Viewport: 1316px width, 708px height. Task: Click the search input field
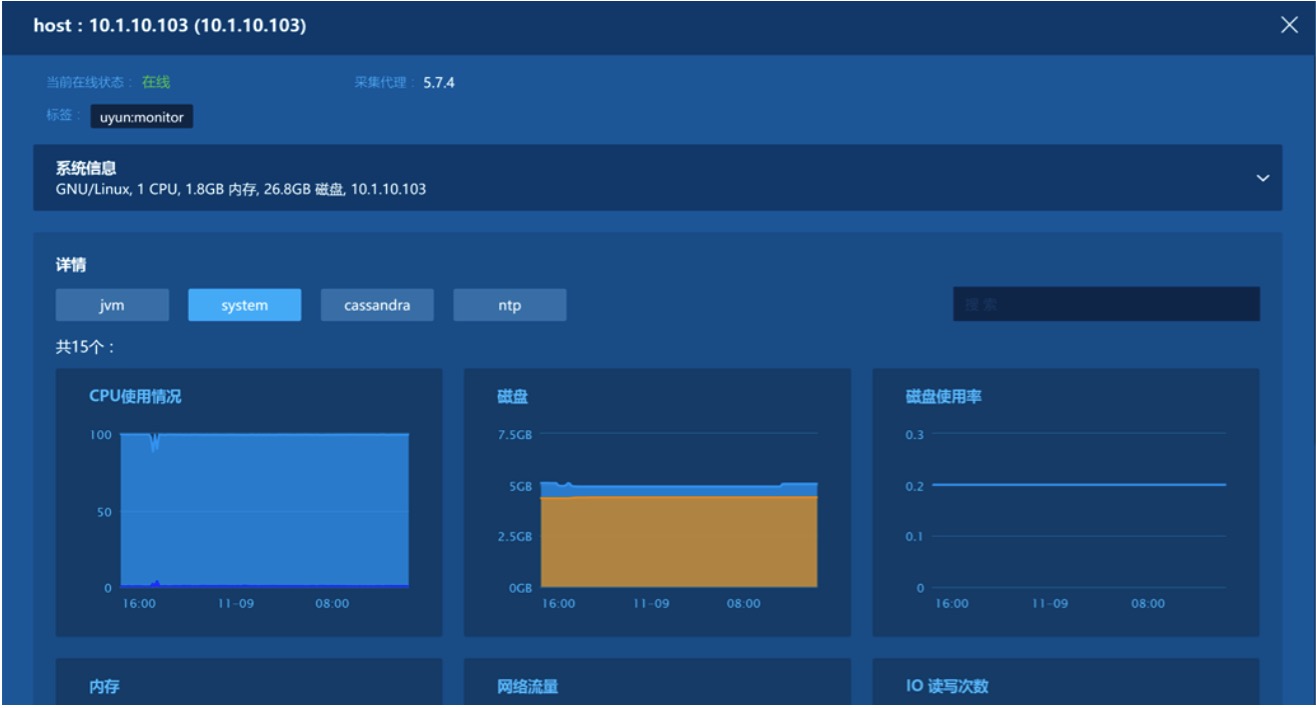(x=1106, y=305)
